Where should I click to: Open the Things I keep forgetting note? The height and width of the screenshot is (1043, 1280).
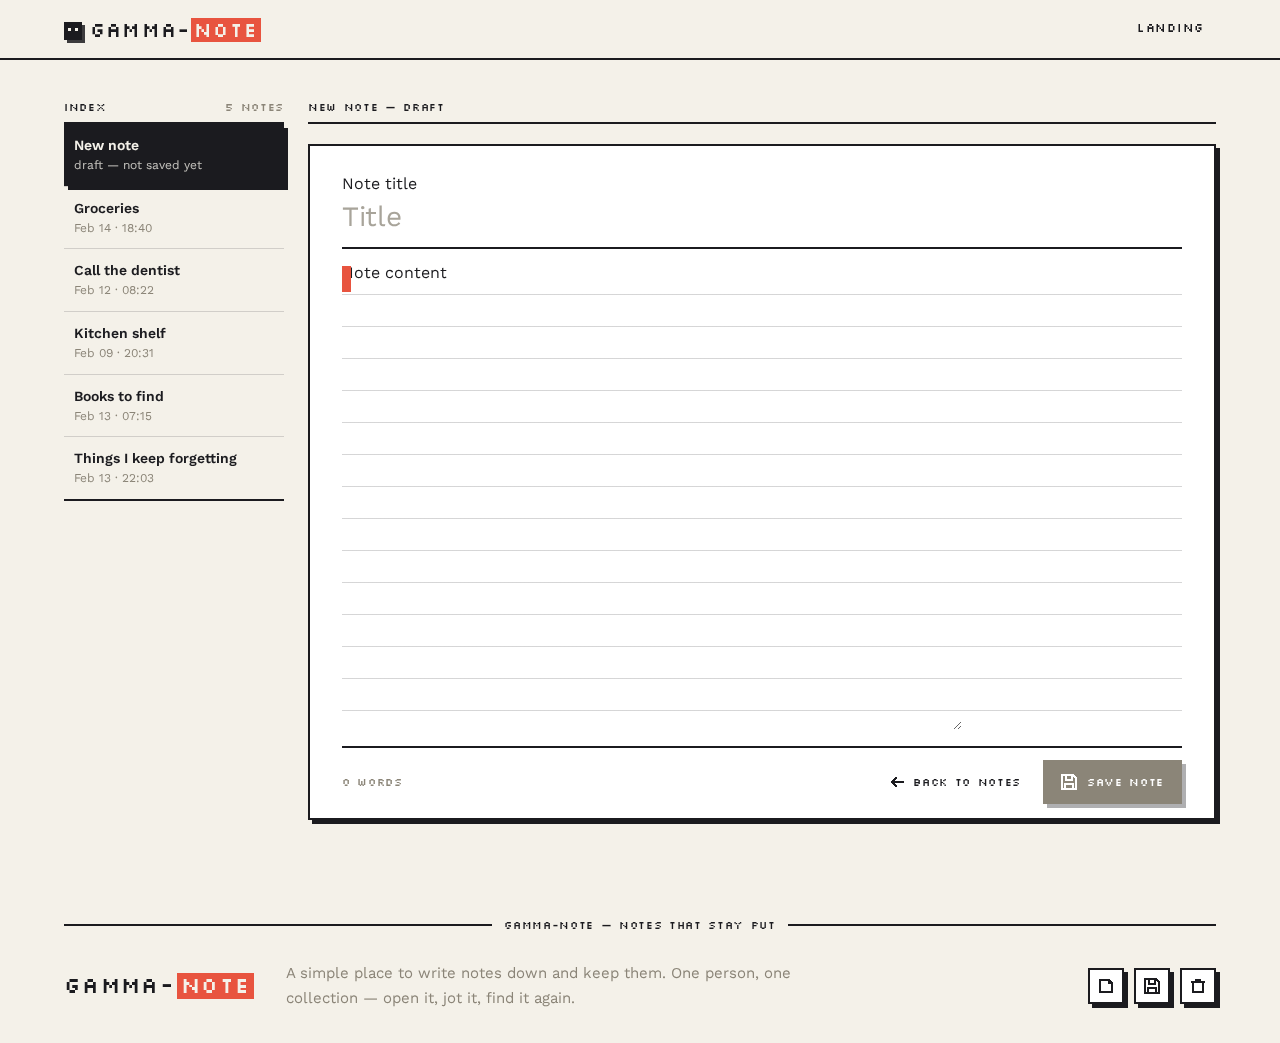(x=174, y=468)
